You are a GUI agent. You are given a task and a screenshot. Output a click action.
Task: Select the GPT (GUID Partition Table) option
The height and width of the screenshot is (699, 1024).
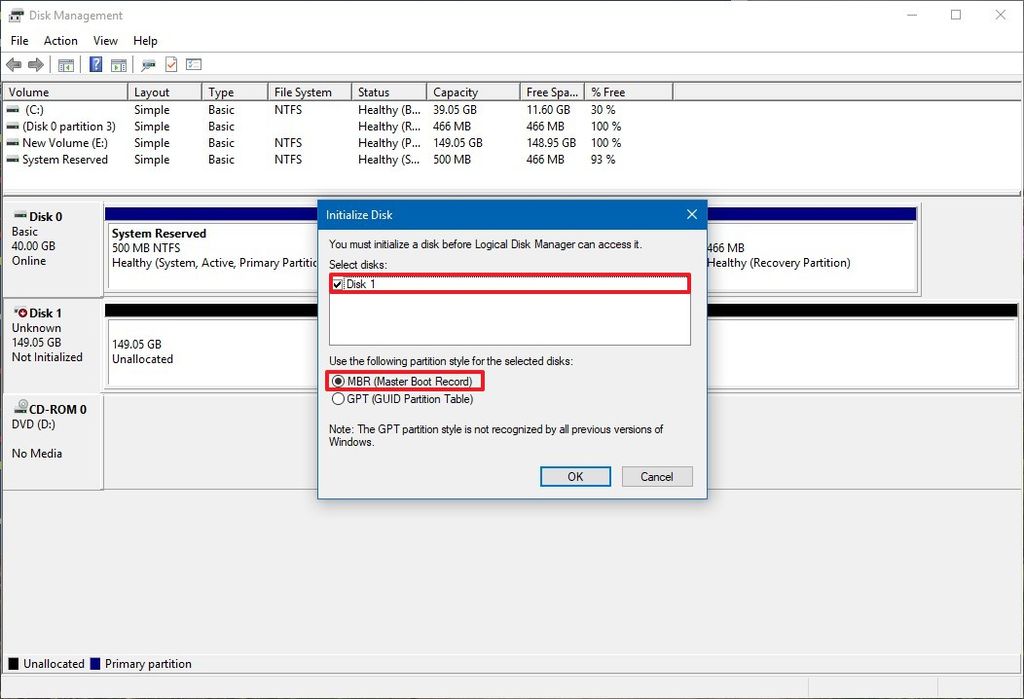coord(338,398)
